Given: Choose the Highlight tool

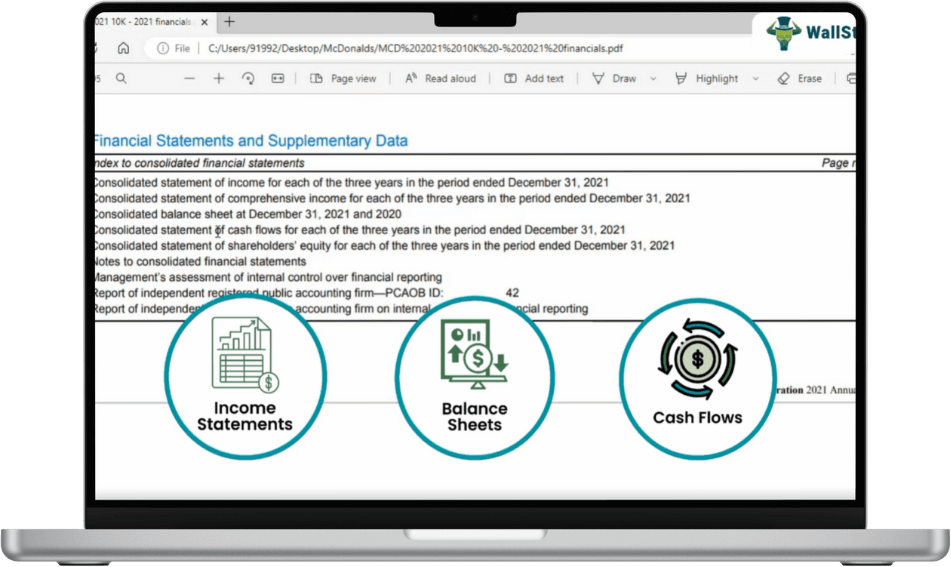Looking at the screenshot, I should 707,78.
